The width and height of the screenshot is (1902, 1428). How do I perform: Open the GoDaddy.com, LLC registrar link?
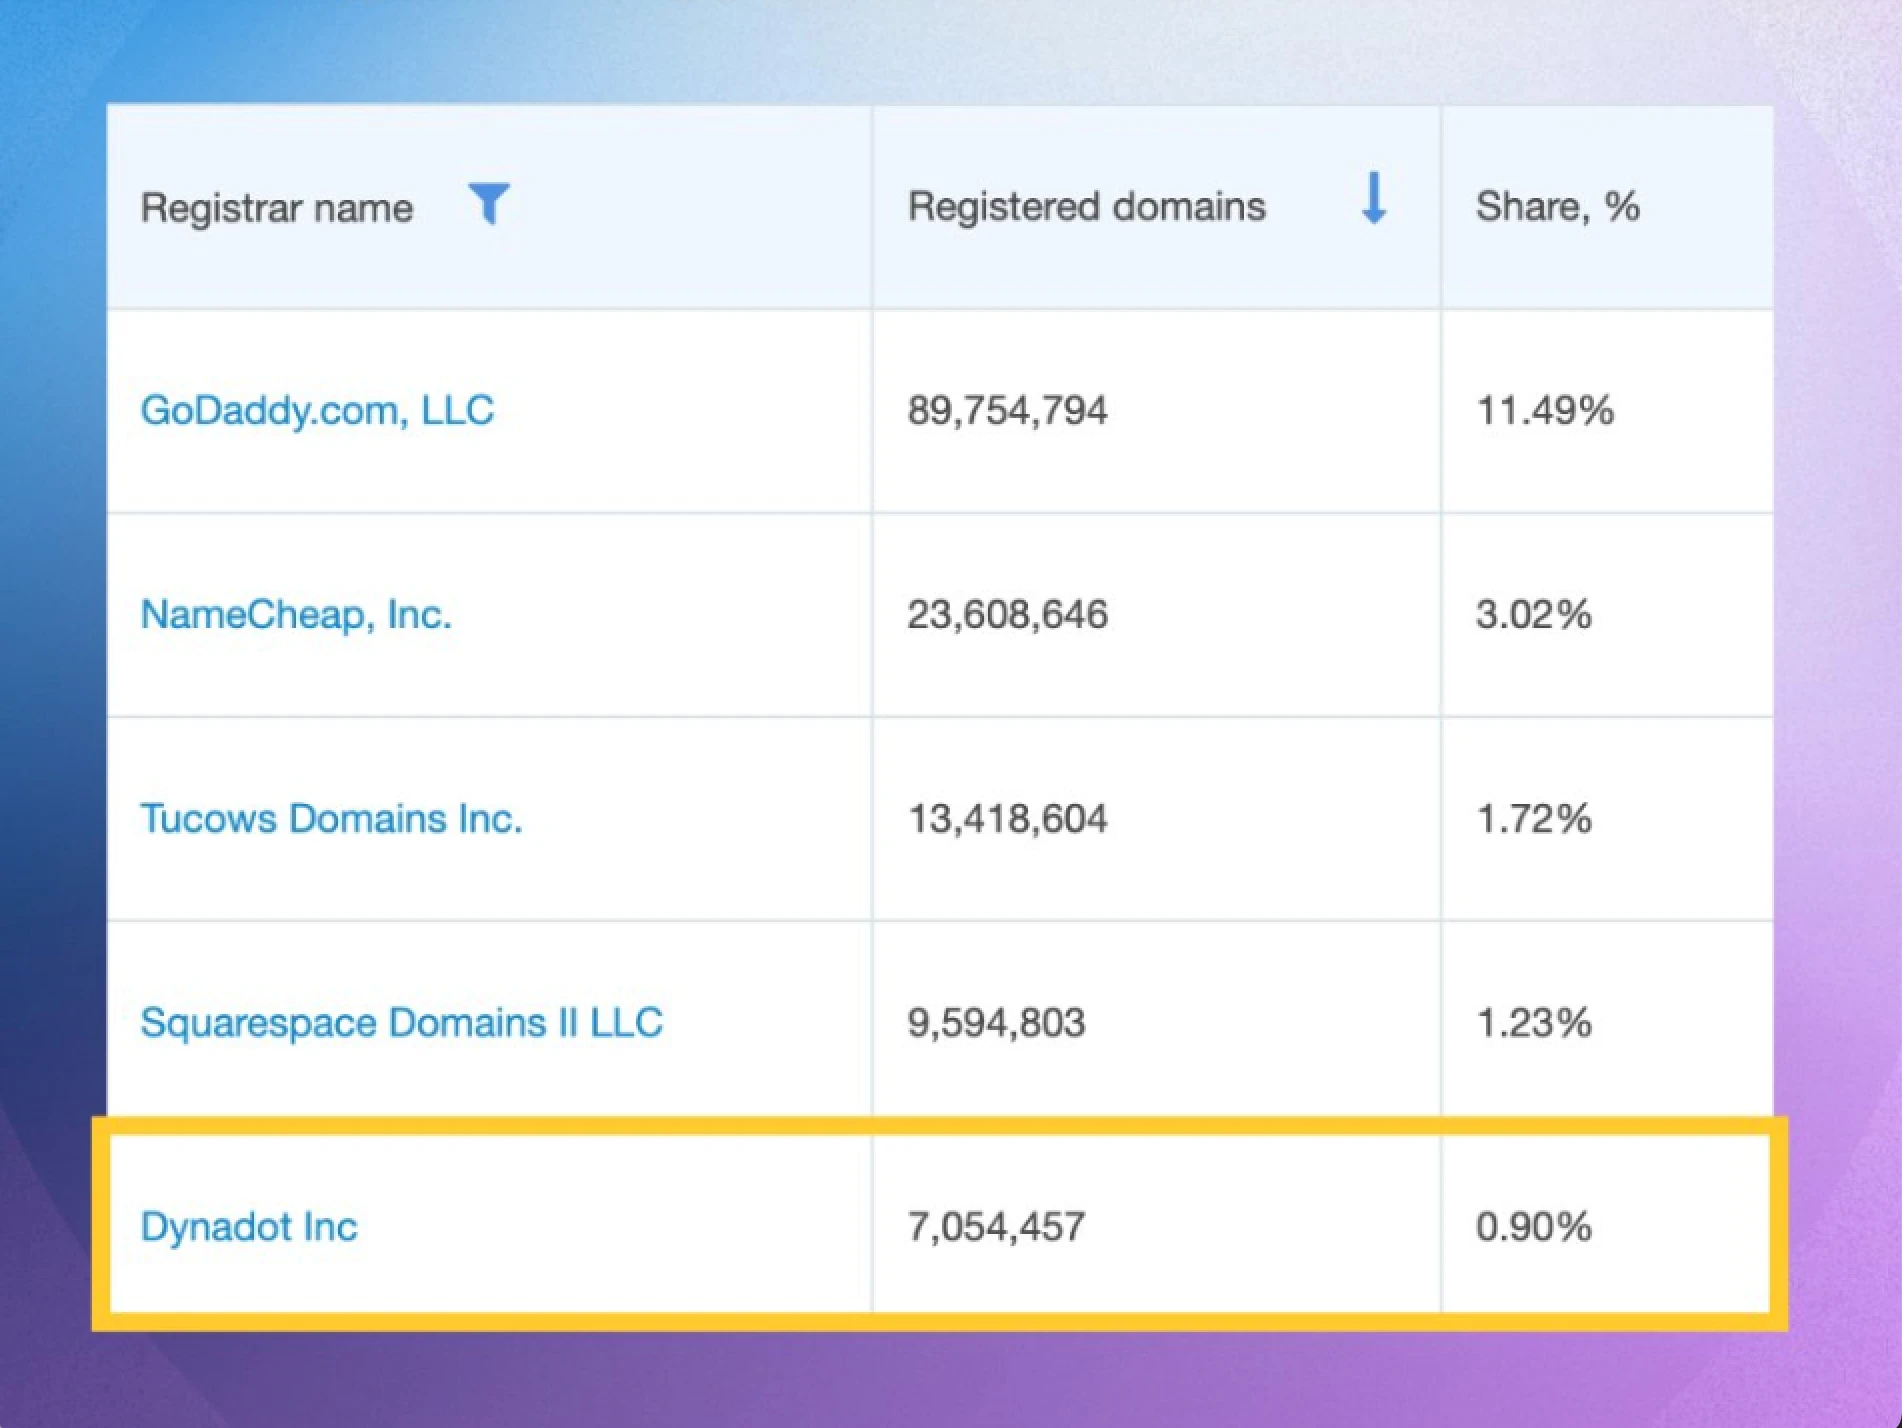[317, 410]
